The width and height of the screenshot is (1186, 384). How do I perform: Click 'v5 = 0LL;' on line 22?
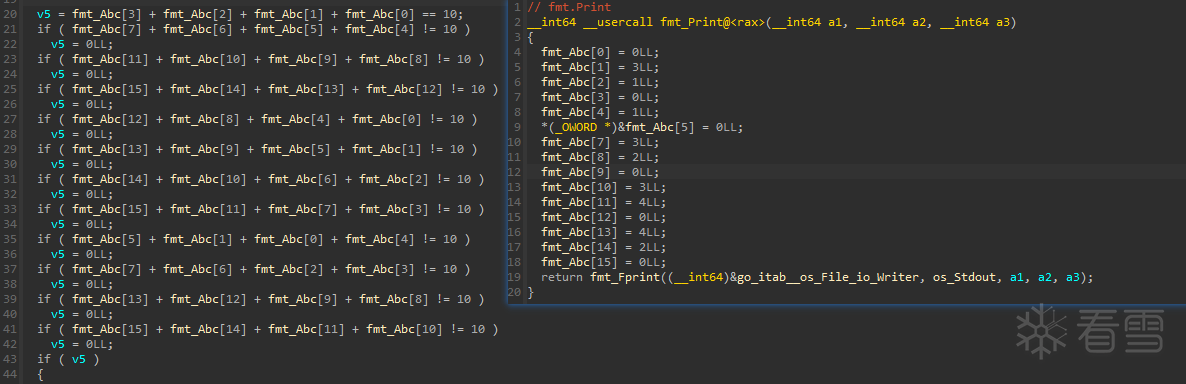click(x=82, y=45)
